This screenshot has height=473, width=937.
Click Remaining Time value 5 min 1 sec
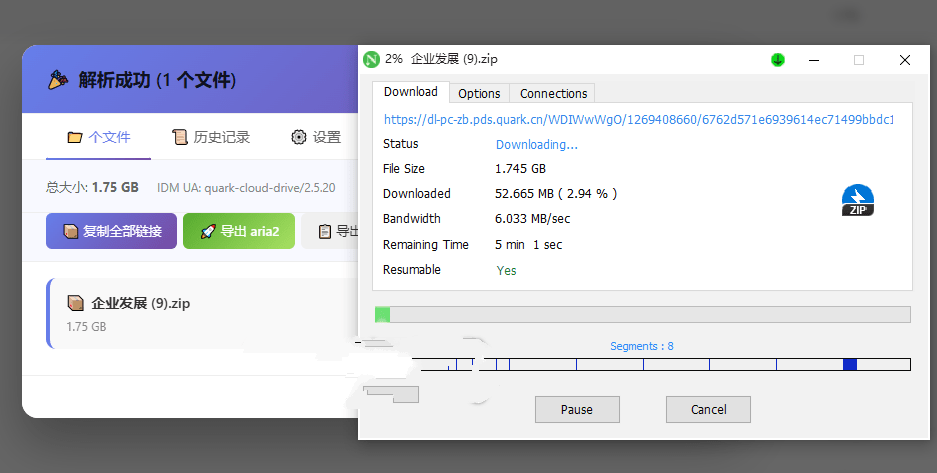click(x=528, y=245)
